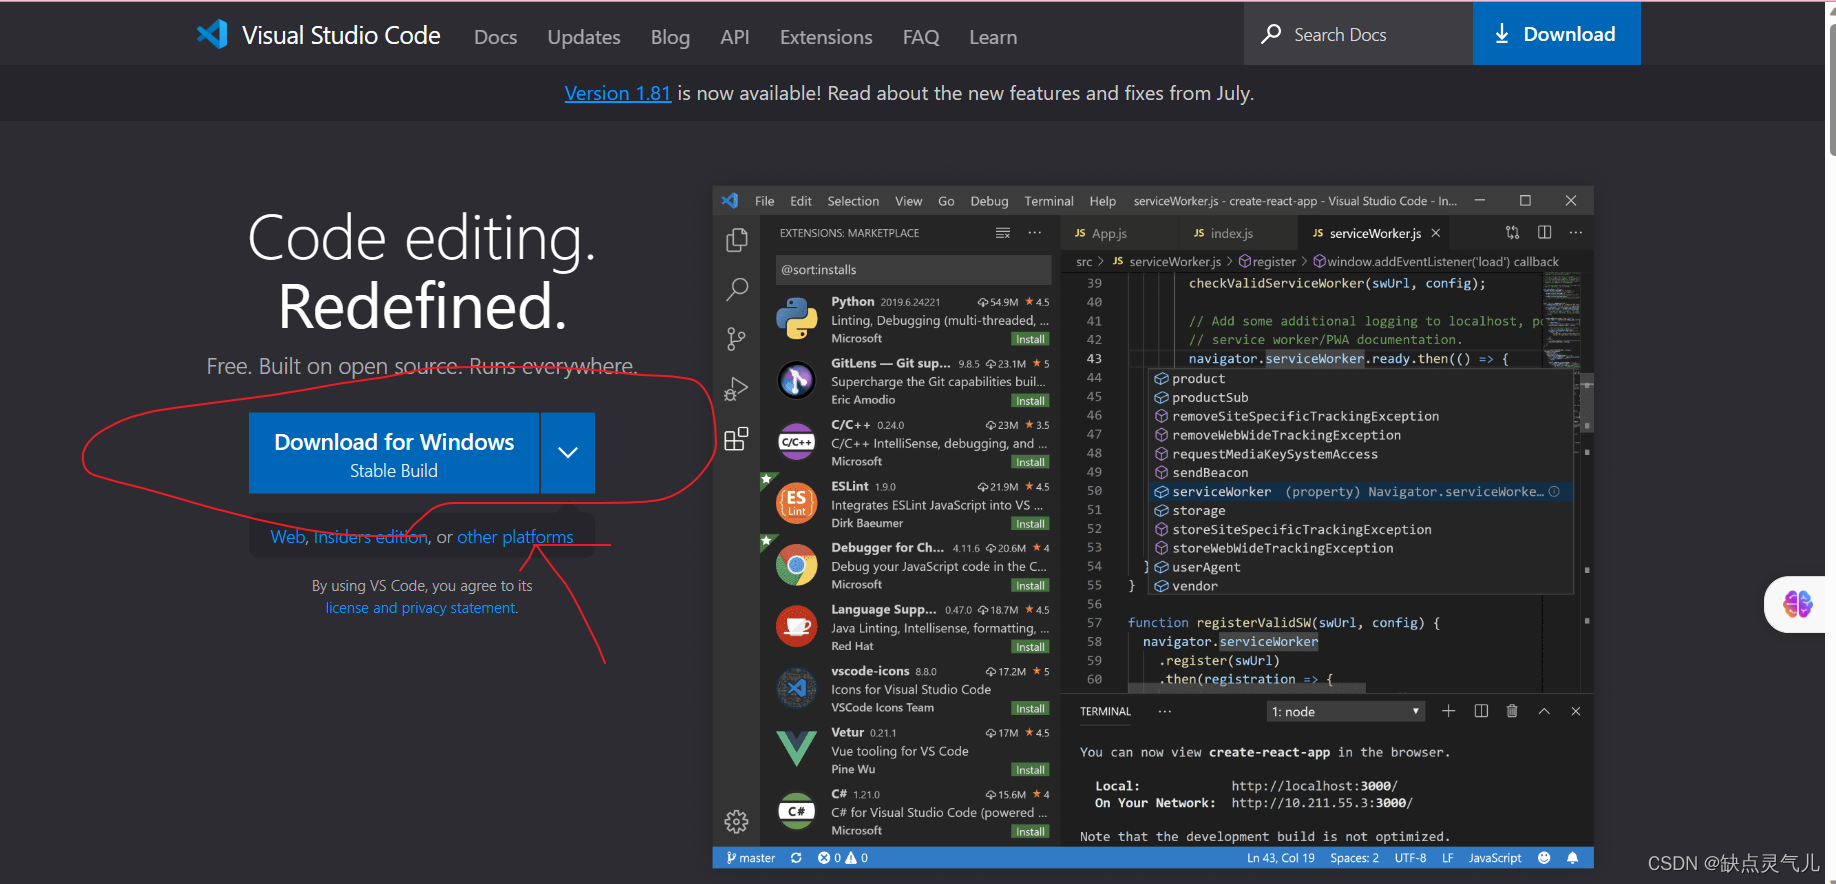Click the Vetur extension logo
1836x884 pixels.
point(797,748)
